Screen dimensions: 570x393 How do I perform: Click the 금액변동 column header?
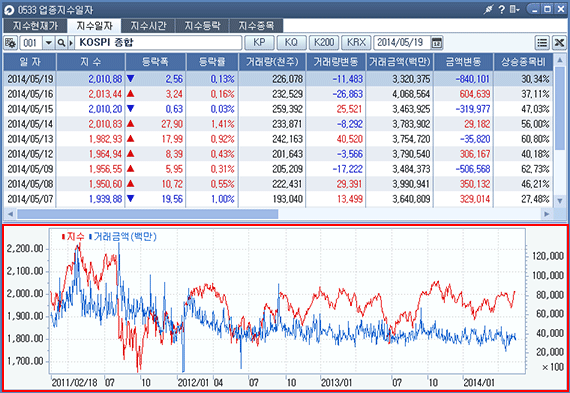463,62
